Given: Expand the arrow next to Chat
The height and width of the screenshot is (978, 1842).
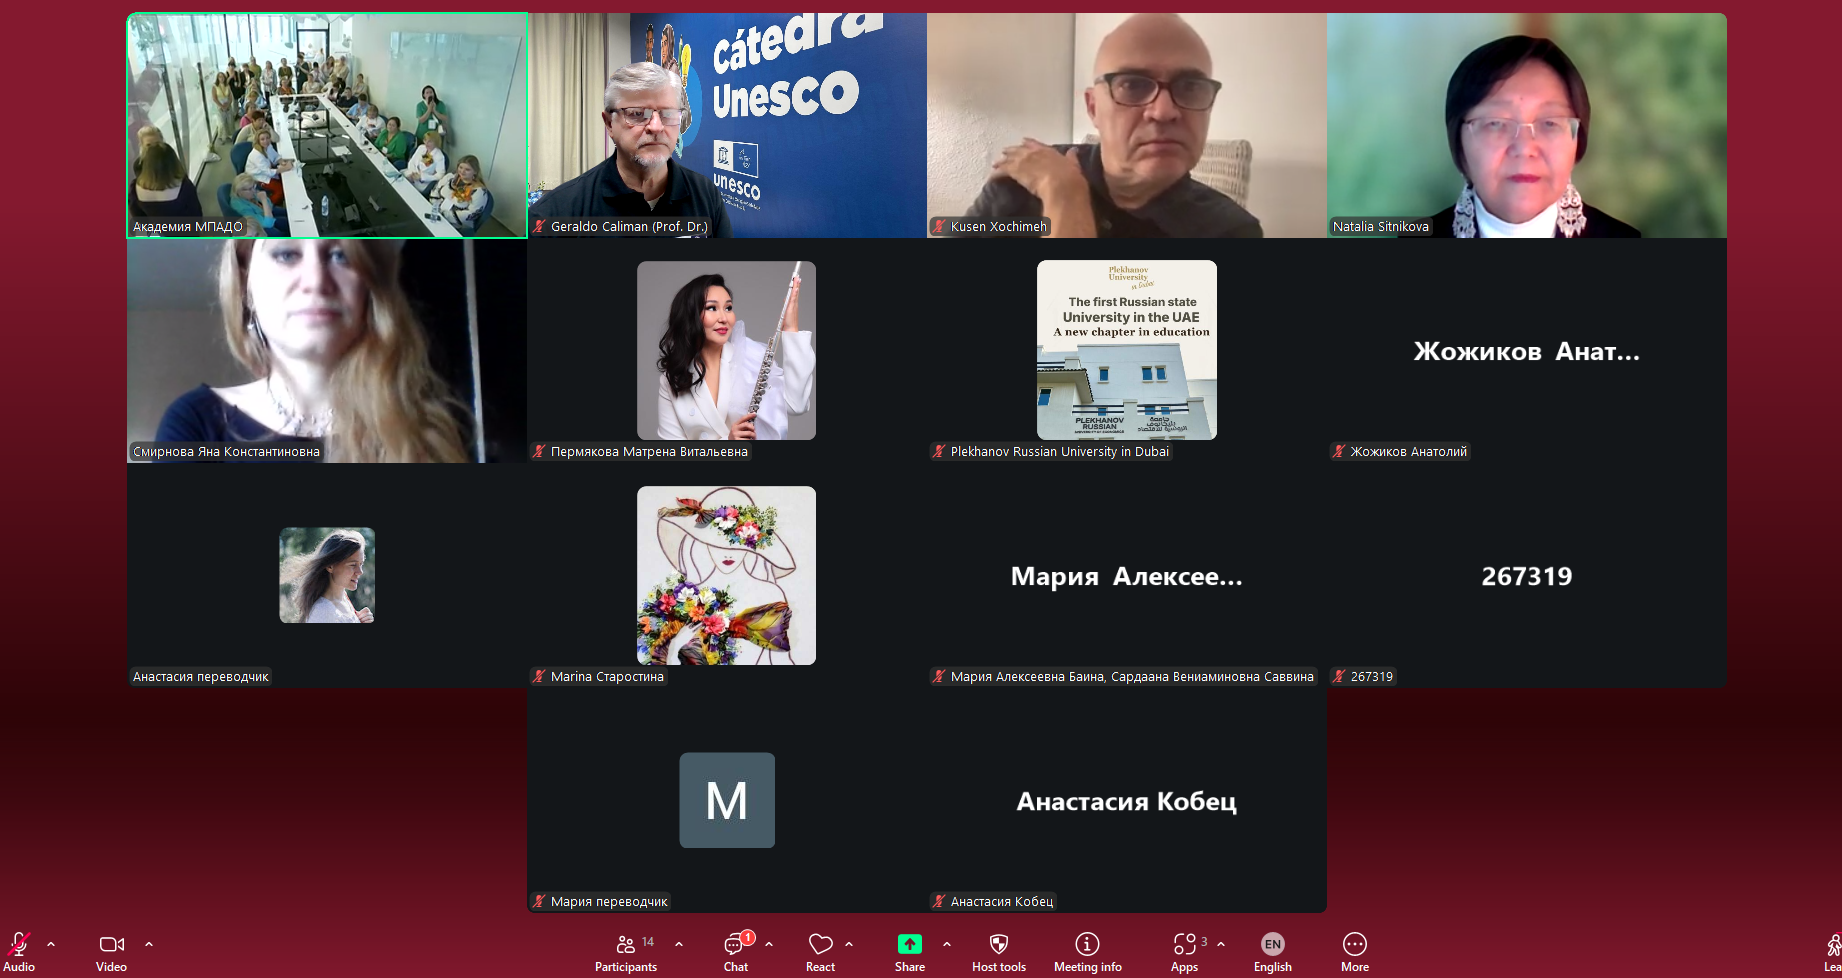Looking at the screenshot, I should tap(769, 944).
